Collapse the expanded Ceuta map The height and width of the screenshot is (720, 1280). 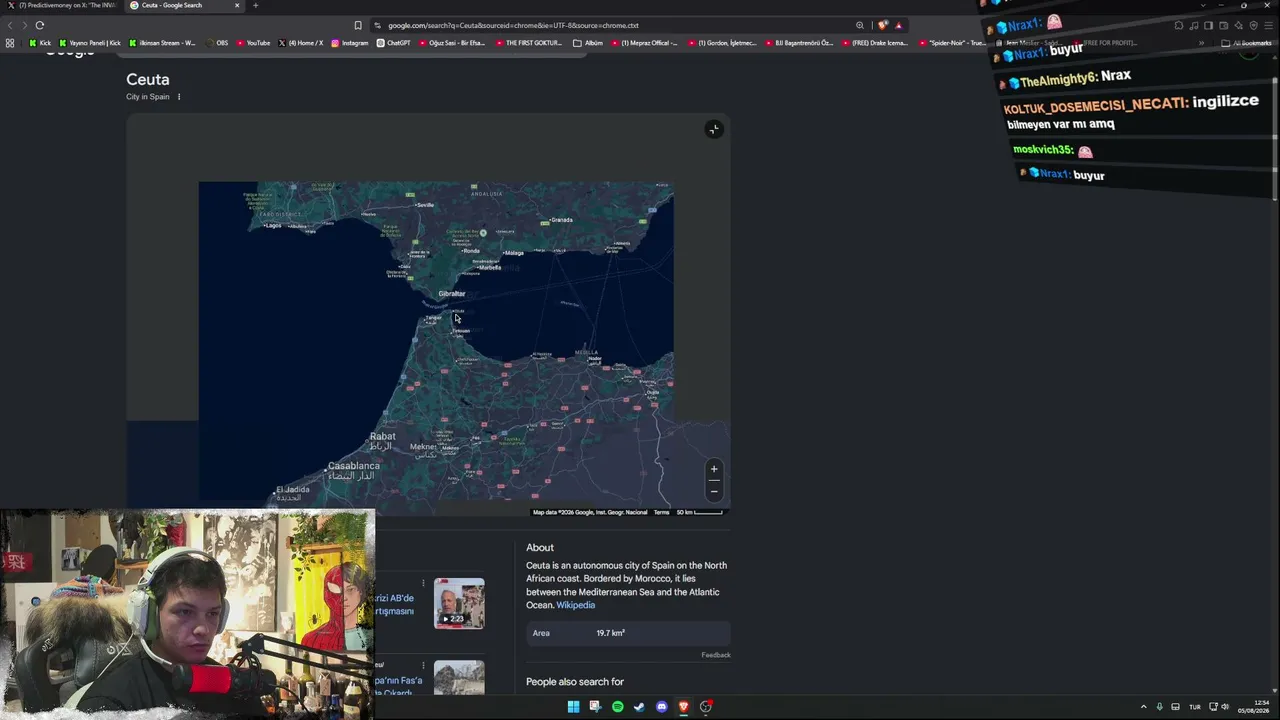pyautogui.click(x=713, y=129)
